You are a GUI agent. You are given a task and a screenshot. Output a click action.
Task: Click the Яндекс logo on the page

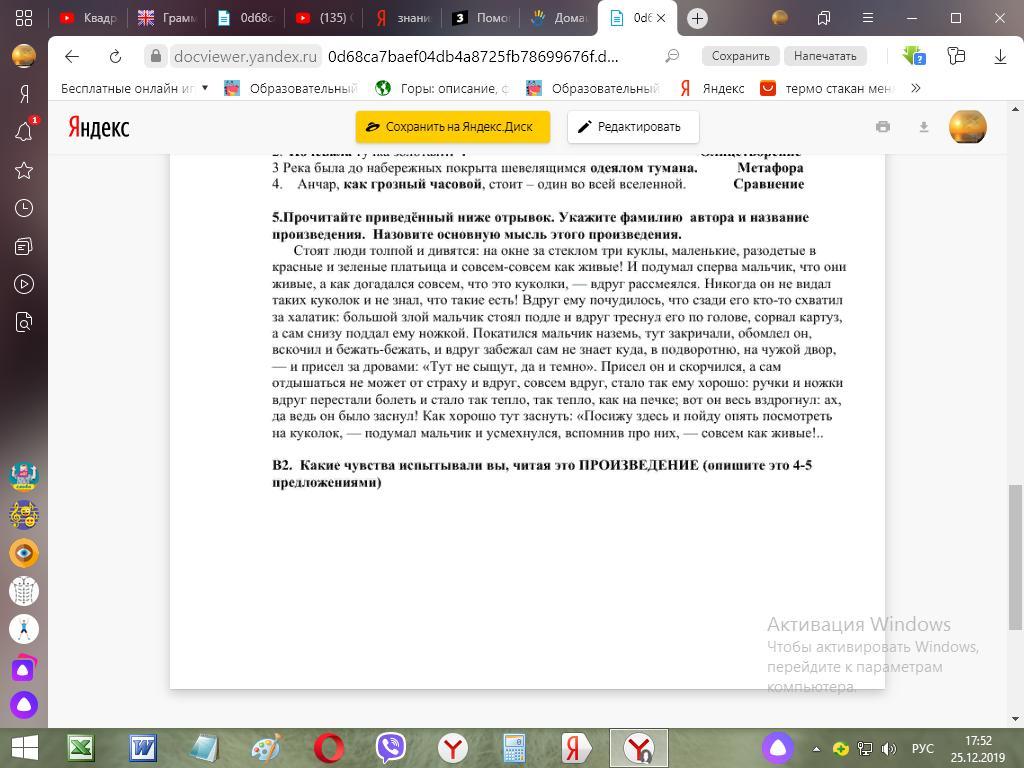tap(99, 127)
